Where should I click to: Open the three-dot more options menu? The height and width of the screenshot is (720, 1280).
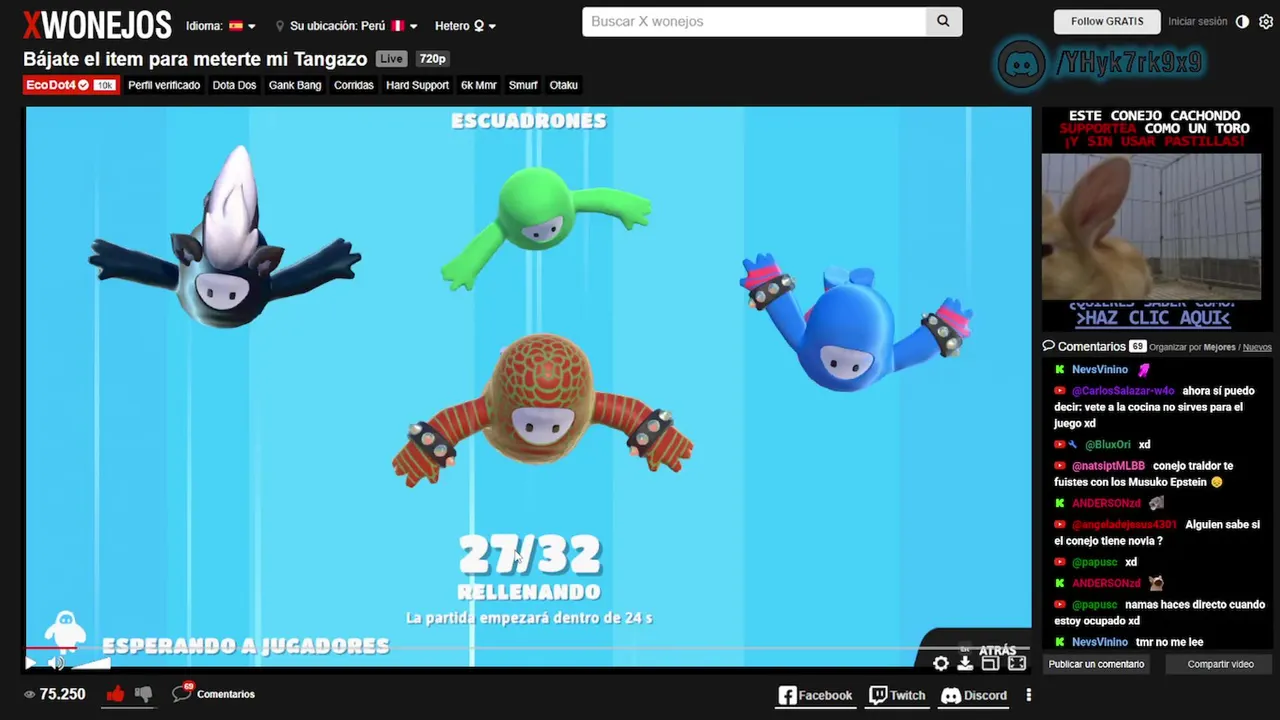1028,695
